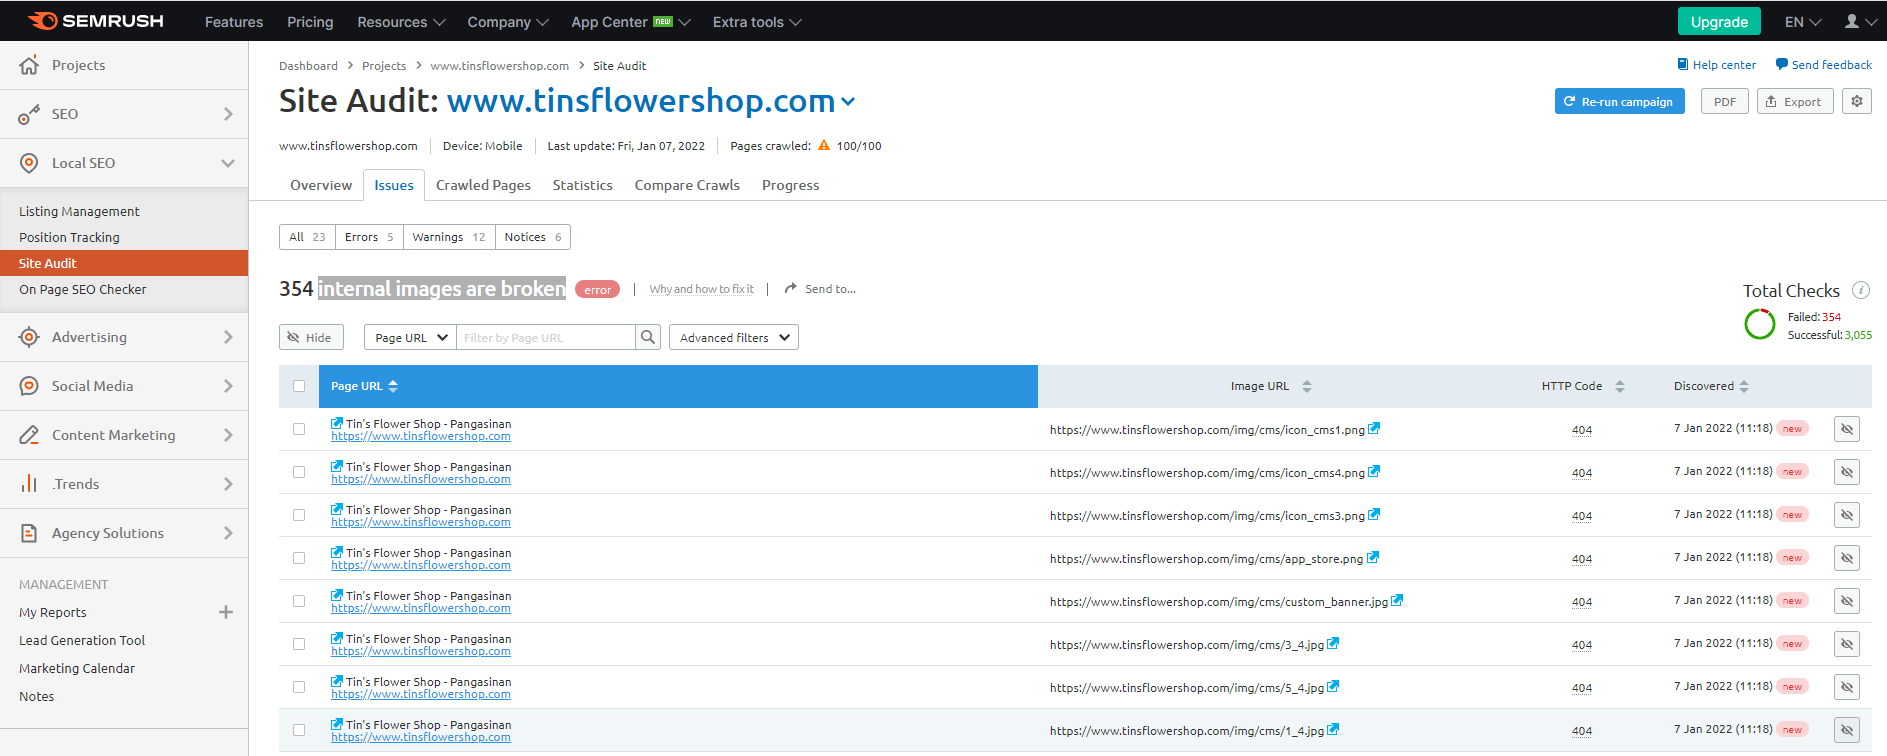1887x756 pixels.
Task: Click the Filter by Page URL input
Action: [545, 337]
